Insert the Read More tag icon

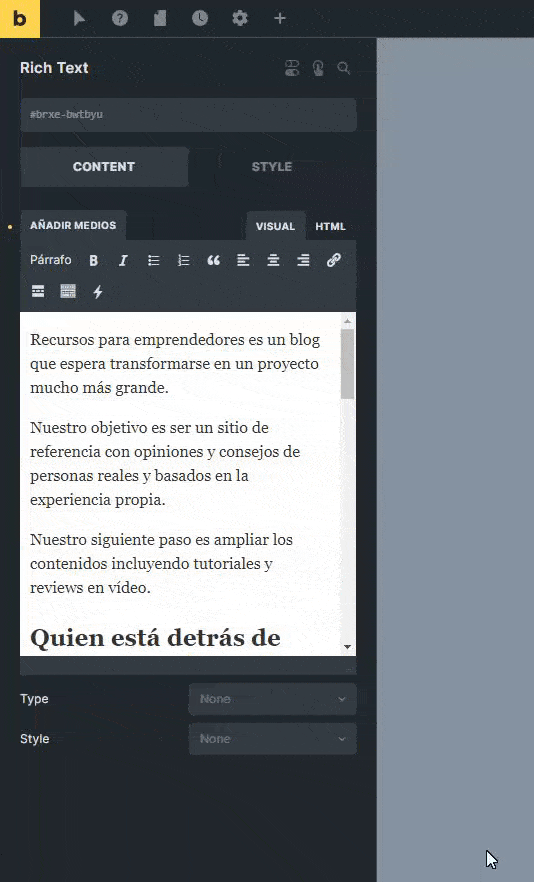[38, 291]
